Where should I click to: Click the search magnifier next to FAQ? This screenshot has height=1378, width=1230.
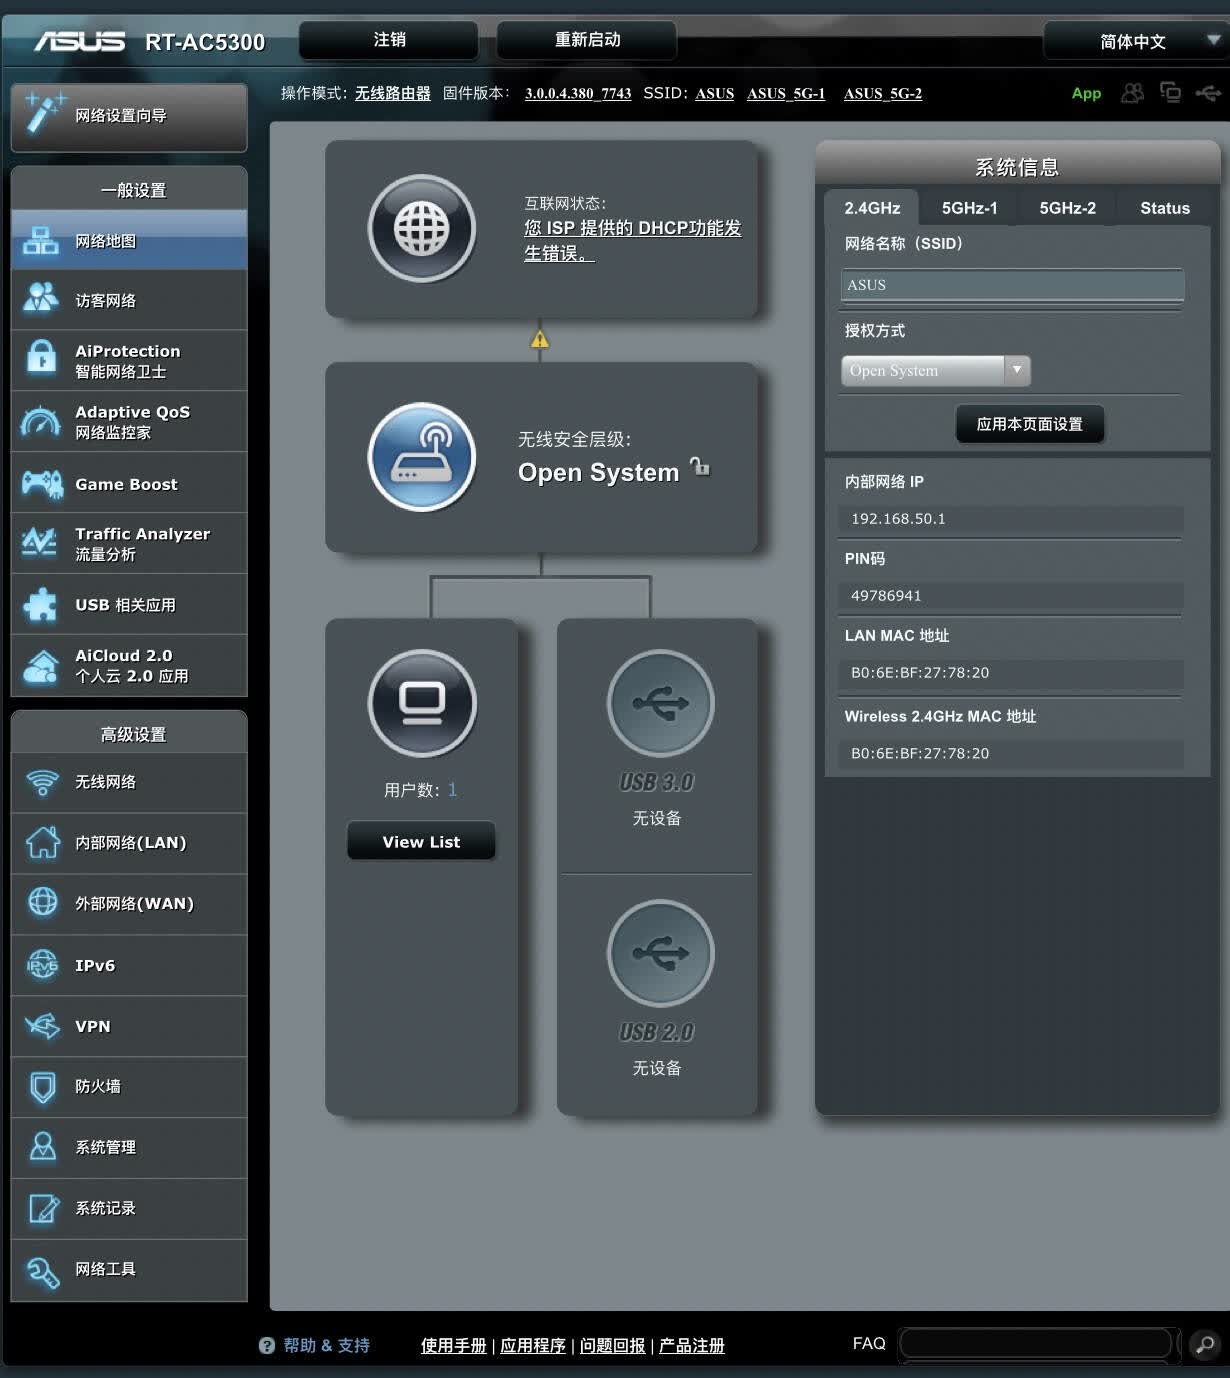click(x=1206, y=1344)
